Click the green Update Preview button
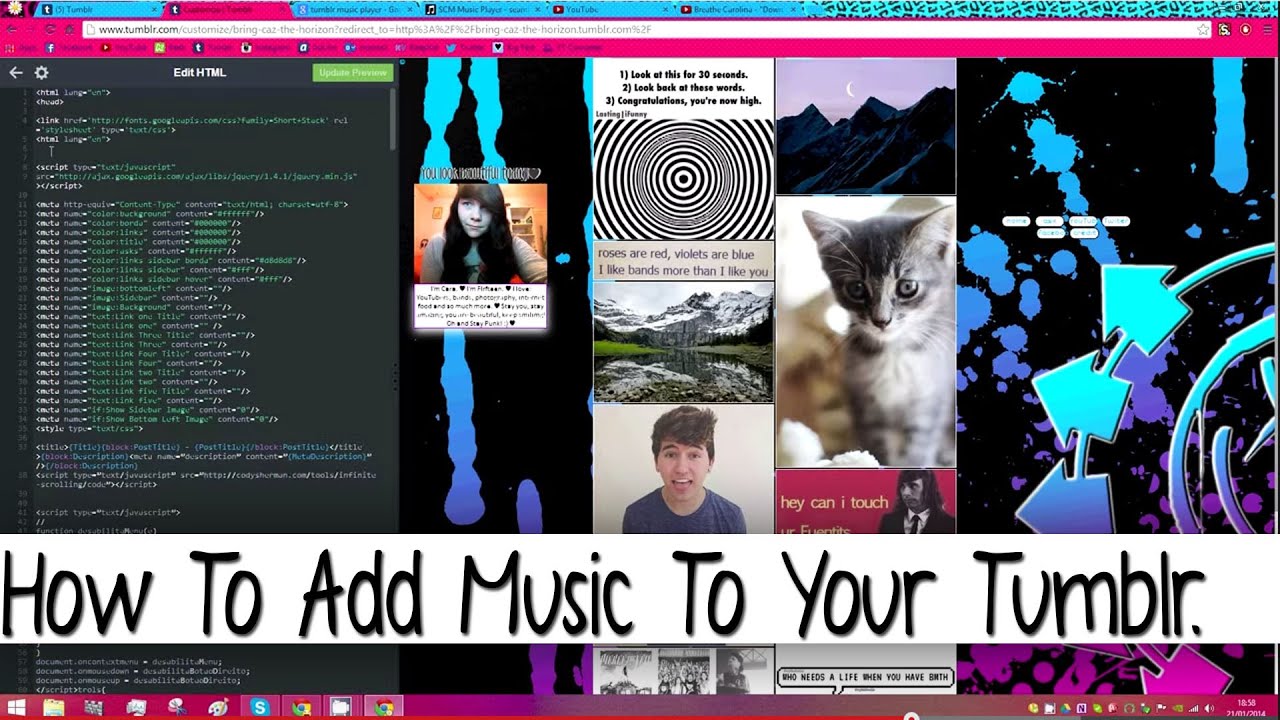 tap(353, 73)
